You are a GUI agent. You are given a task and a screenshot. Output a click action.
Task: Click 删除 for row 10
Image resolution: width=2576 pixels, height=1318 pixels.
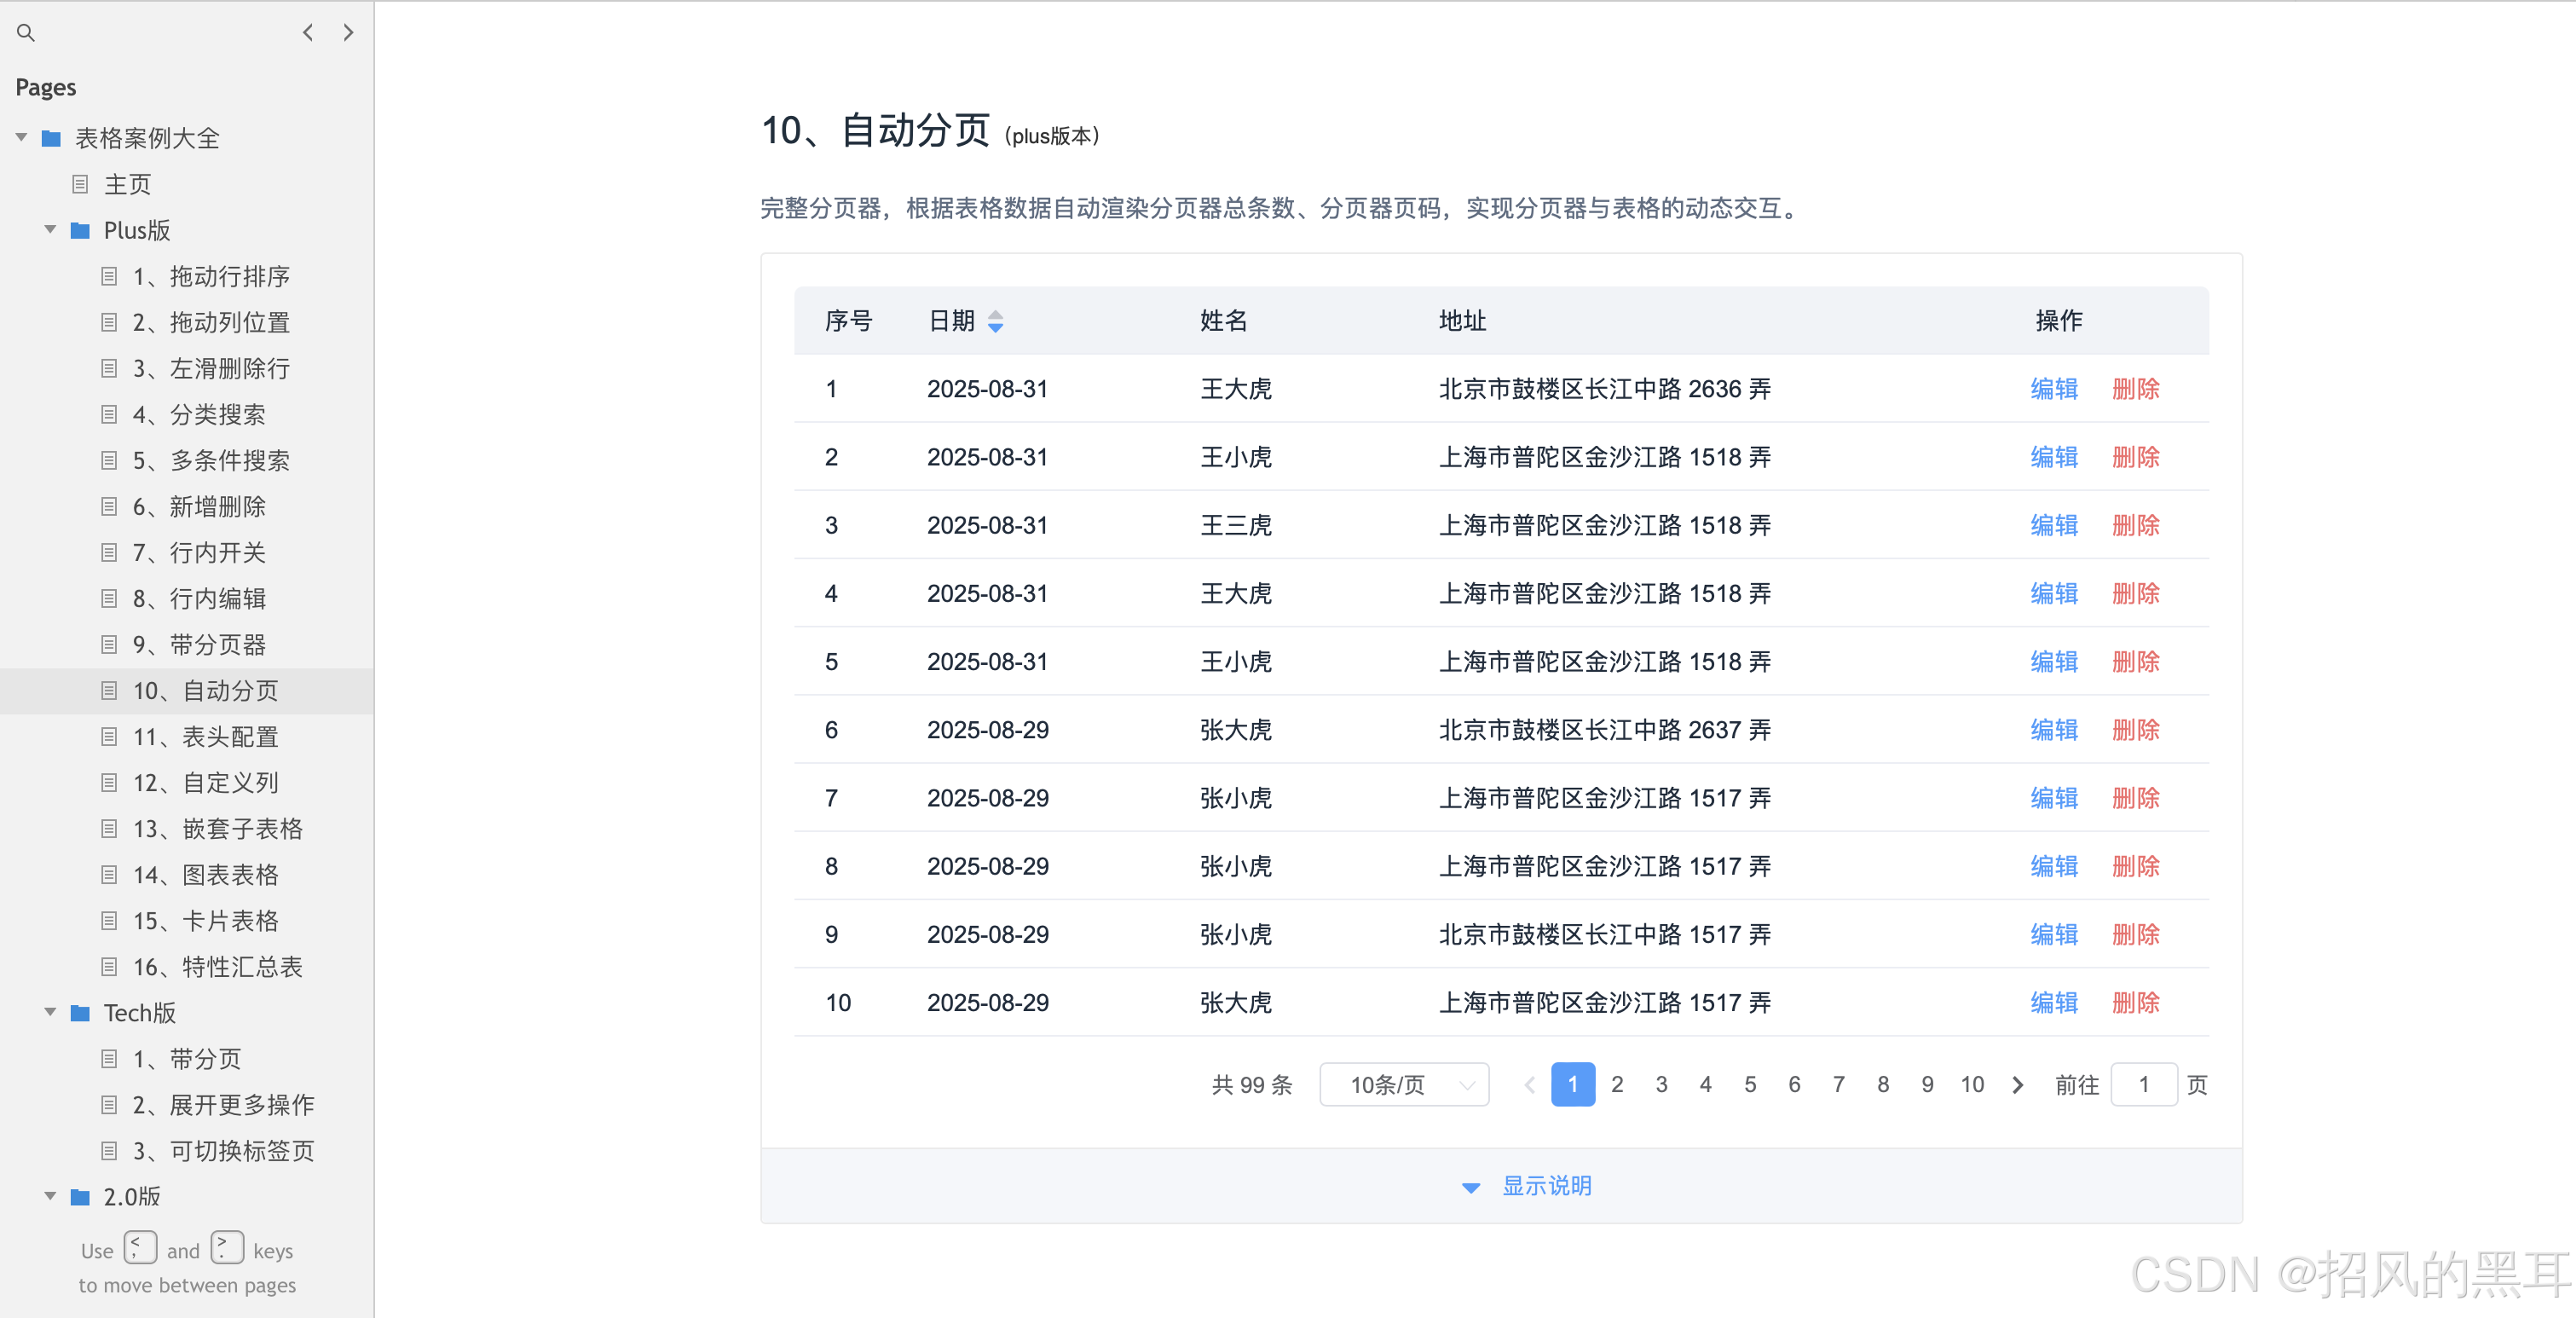tap(2136, 1003)
